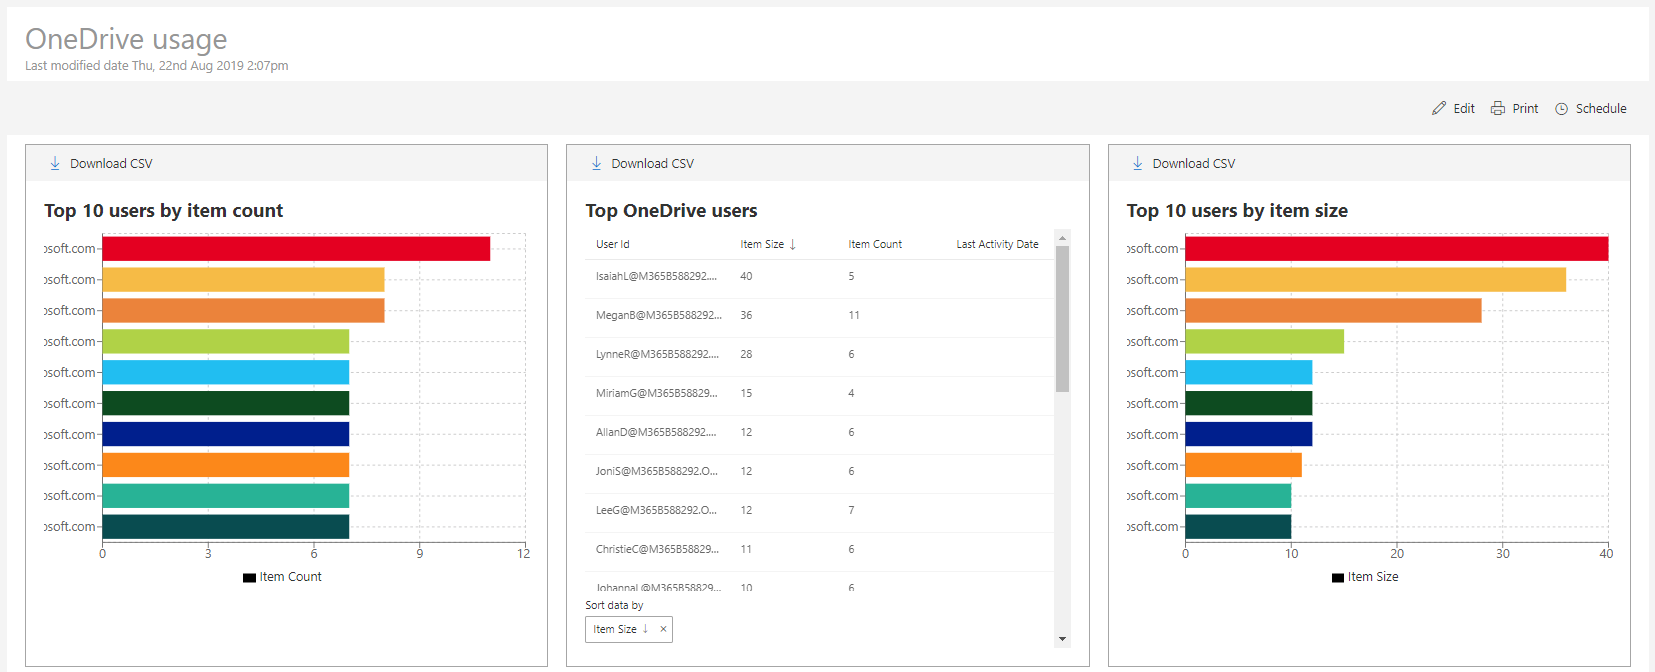Click Download CSV text above item size chart
The width and height of the screenshot is (1655, 672).
(1193, 163)
